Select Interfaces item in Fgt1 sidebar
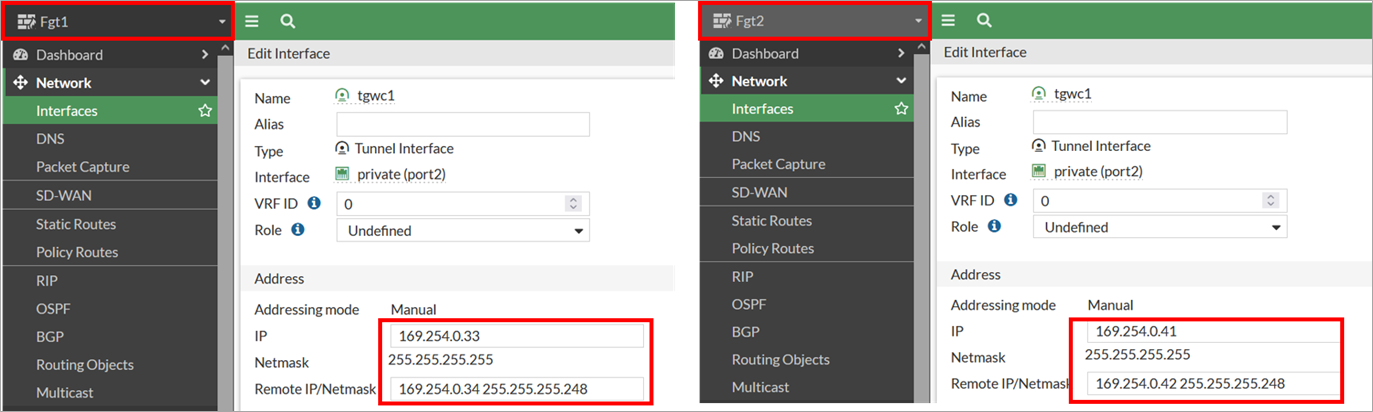The height and width of the screenshot is (412, 1373). [x=111, y=111]
